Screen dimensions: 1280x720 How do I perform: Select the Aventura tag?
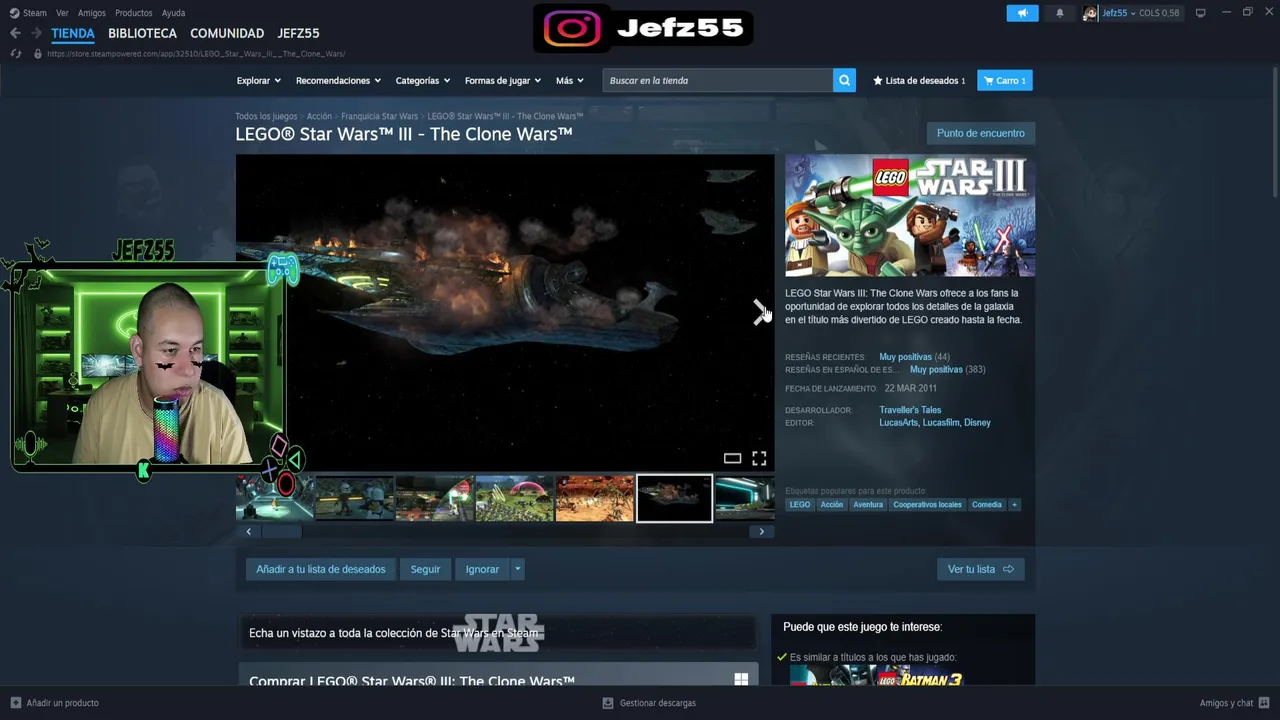click(868, 504)
